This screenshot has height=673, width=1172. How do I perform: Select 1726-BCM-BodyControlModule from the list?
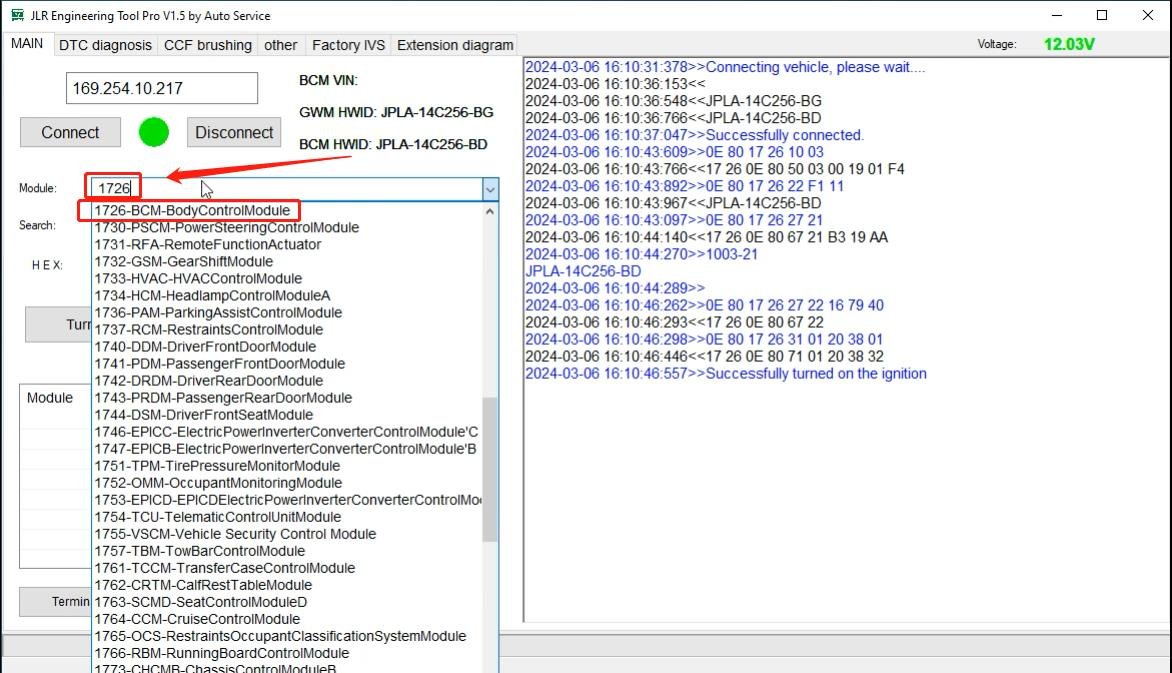[287, 210]
